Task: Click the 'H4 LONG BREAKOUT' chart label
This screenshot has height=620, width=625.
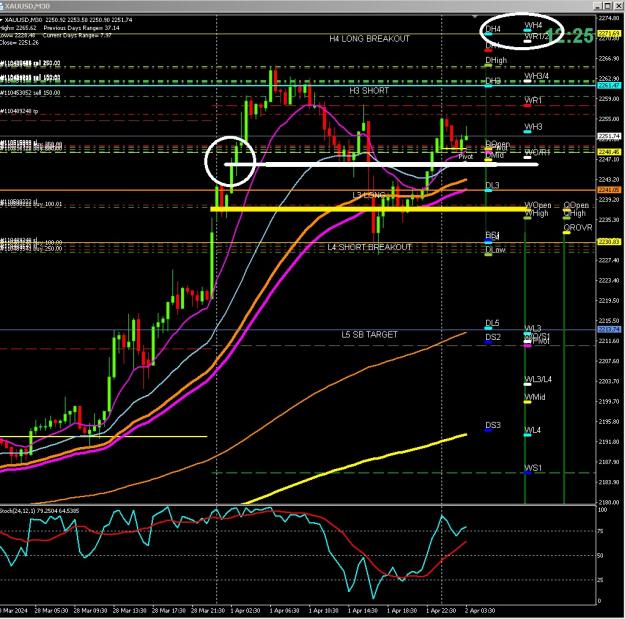Action: [x=369, y=39]
